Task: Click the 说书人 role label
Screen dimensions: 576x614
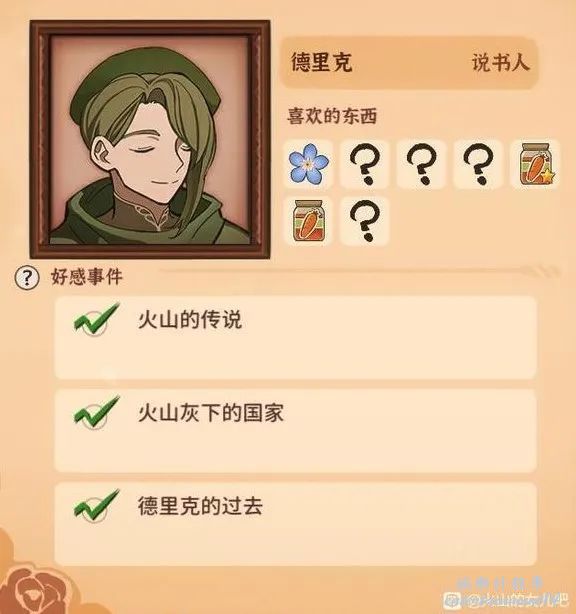Action: (x=501, y=63)
